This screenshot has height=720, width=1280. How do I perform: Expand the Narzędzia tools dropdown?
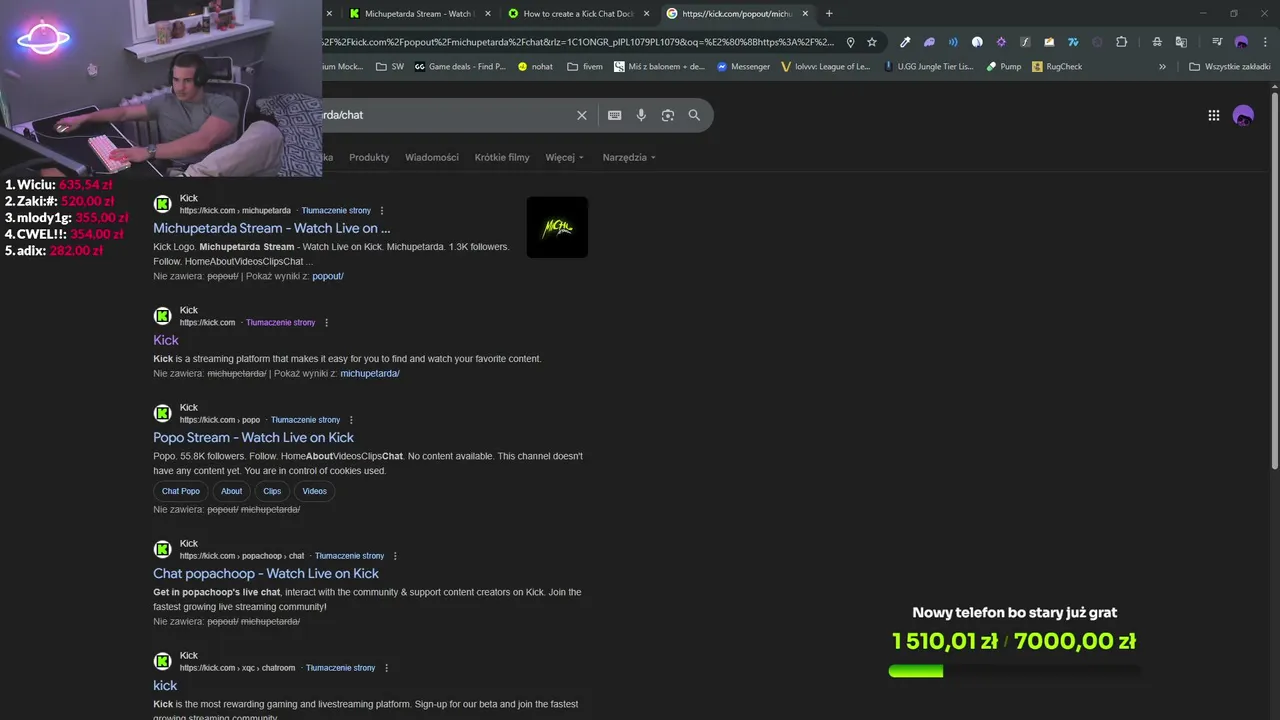click(629, 158)
